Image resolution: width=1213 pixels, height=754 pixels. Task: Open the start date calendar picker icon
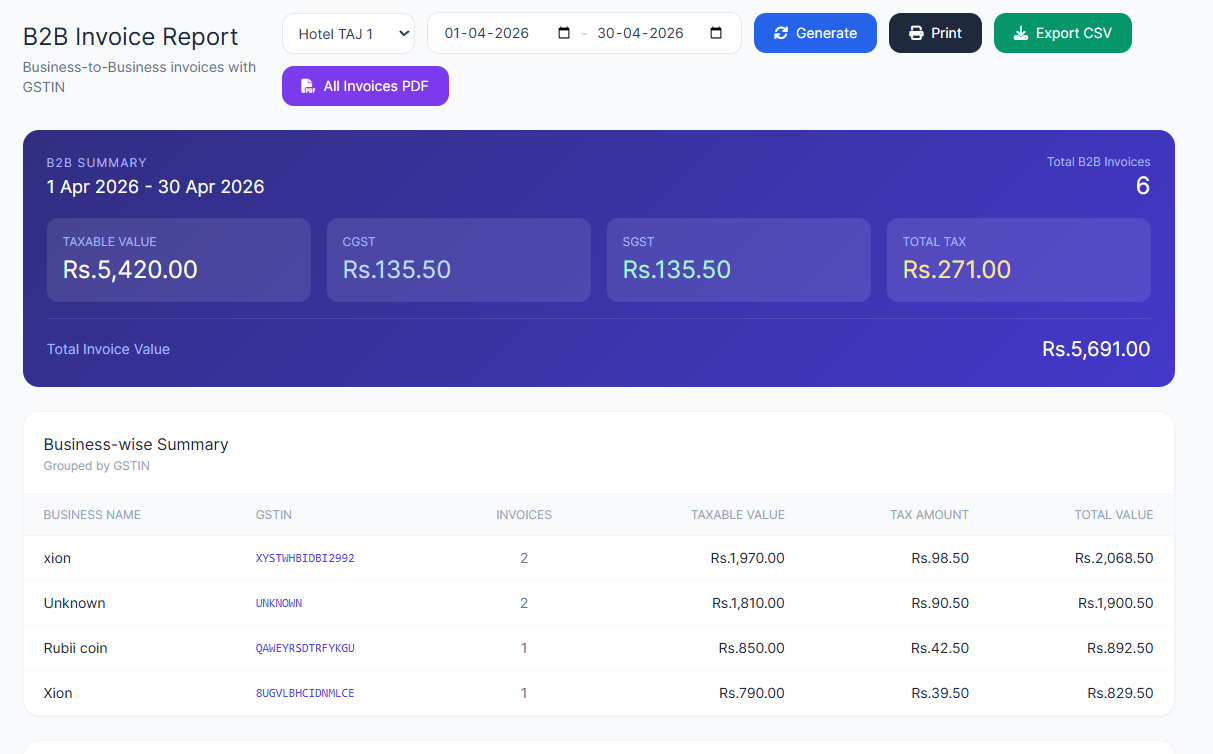point(564,33)
